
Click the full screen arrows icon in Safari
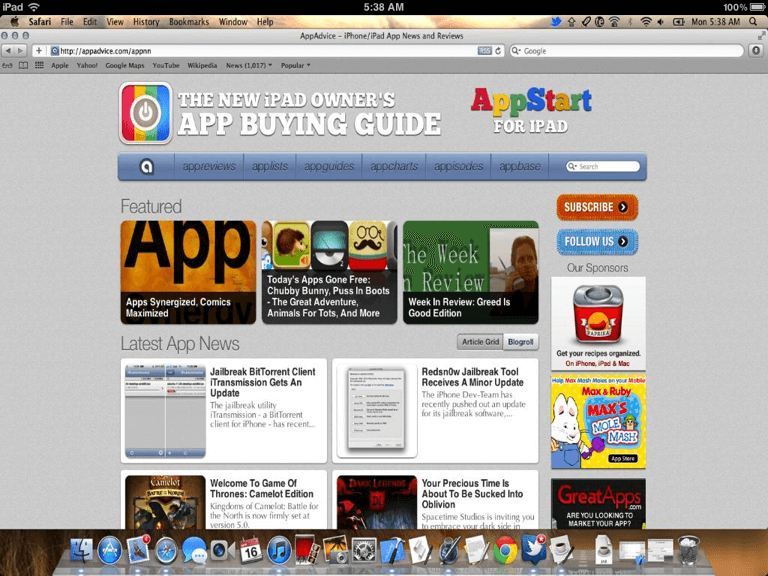(x=761, y=36)
